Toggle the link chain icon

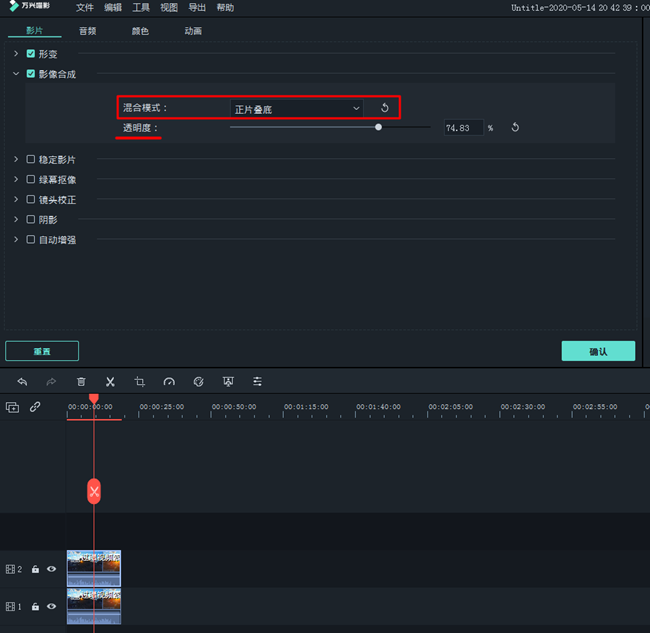click(x=35, y=407)
